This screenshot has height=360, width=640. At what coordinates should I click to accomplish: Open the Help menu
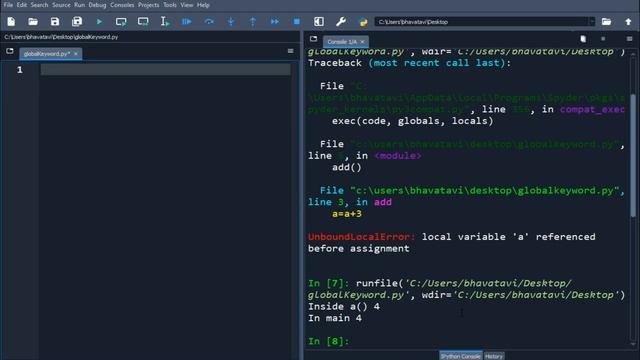coord(203,5)
